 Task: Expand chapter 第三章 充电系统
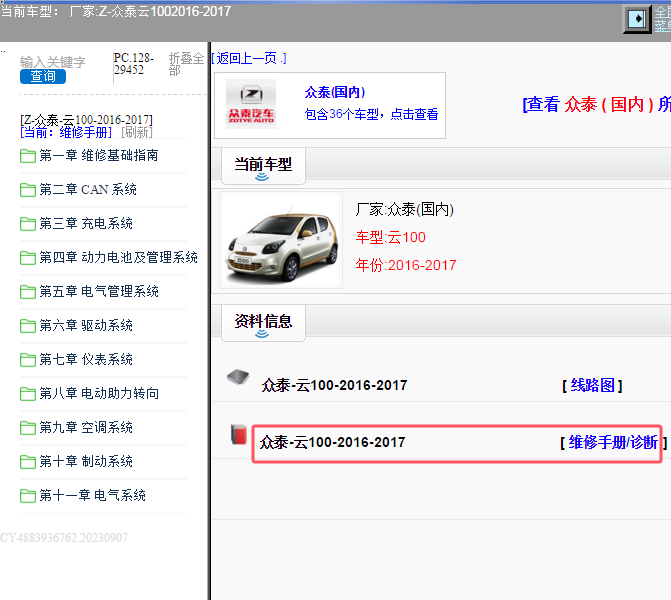pyautogui.click(x=86, y=223)
